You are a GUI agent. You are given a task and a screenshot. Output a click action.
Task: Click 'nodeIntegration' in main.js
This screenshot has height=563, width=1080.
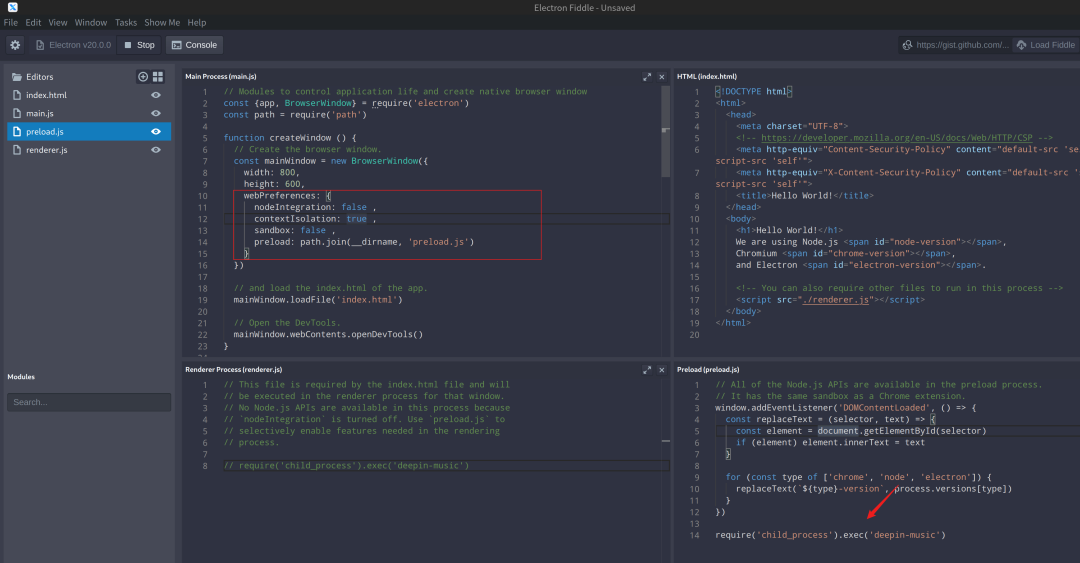coord(295,207)
